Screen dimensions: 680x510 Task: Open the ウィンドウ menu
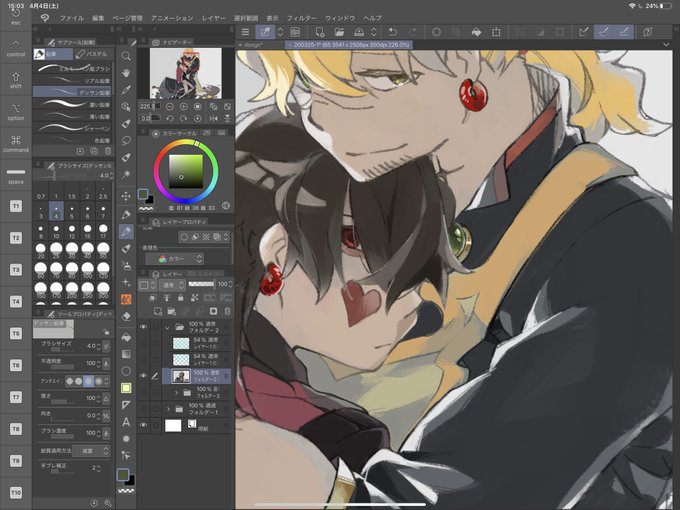pyautogui.click(x=340, y=18)
